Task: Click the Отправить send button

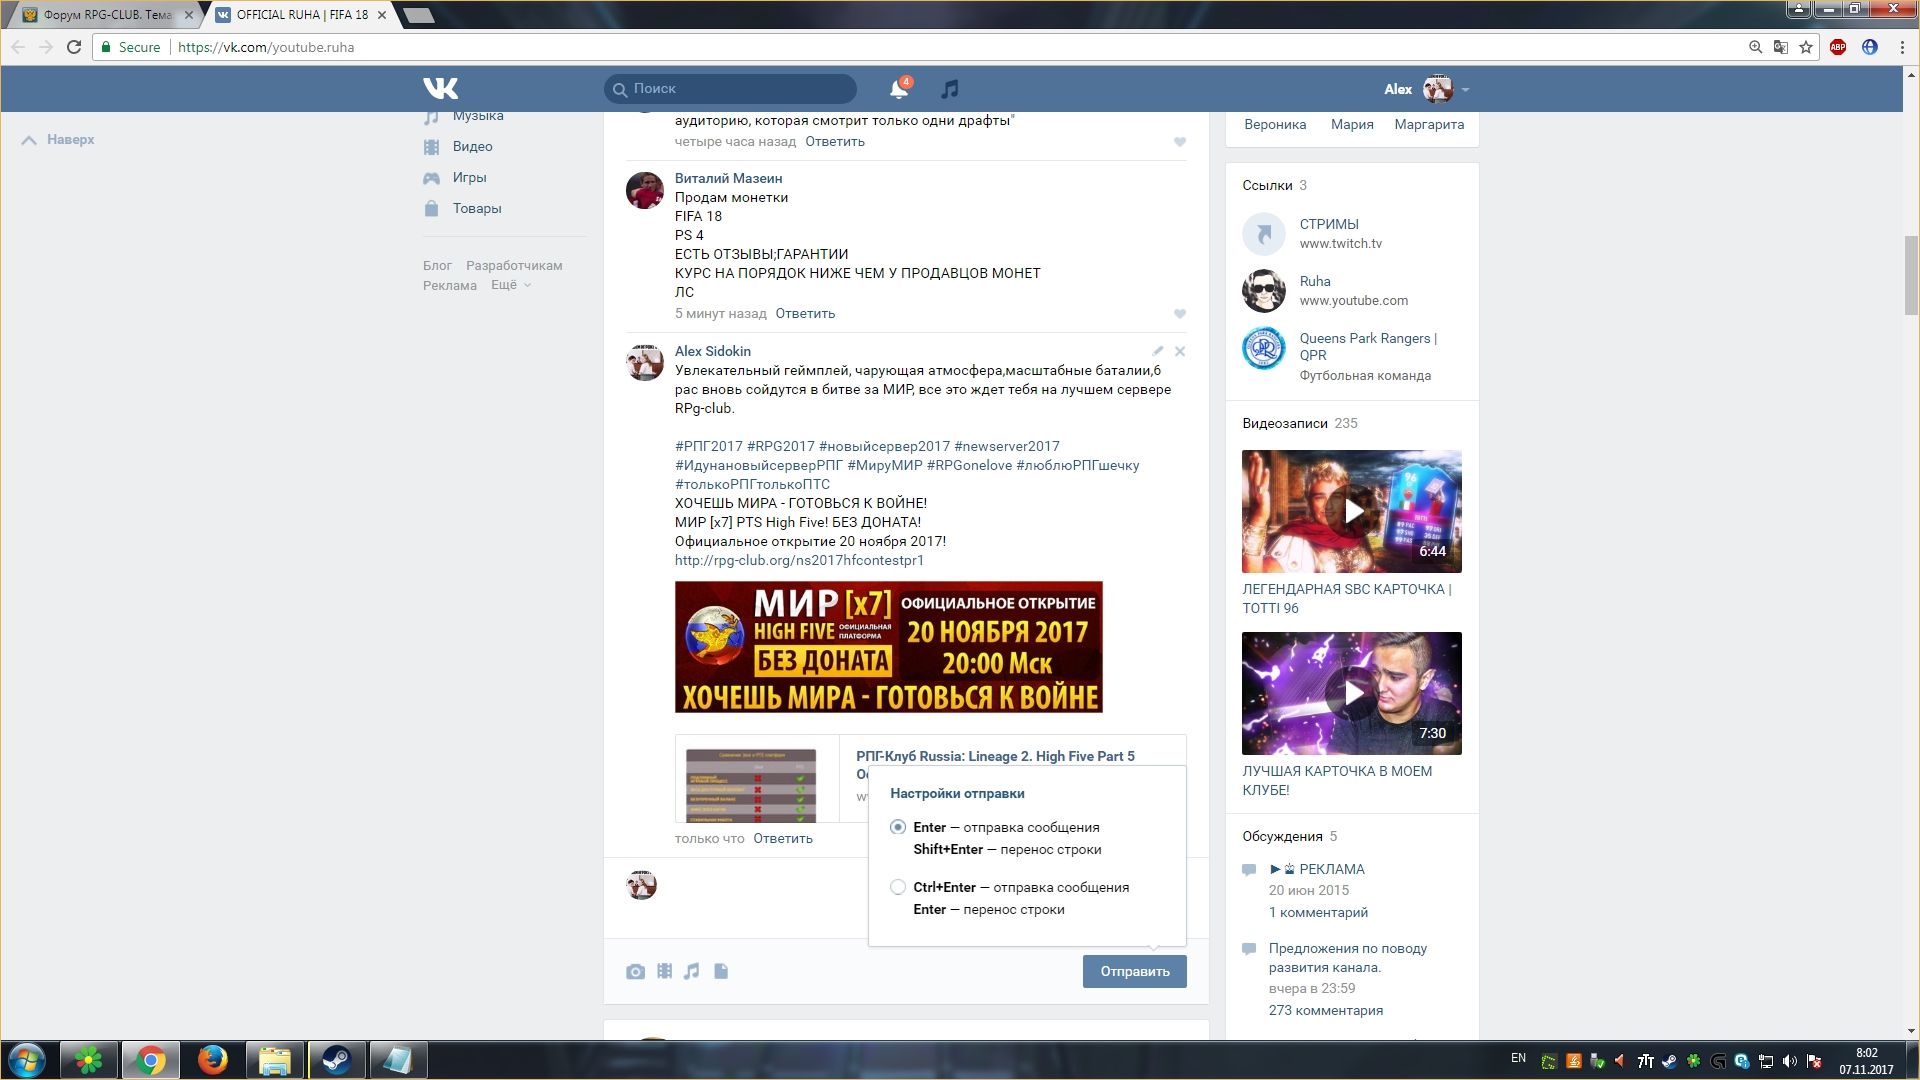Action: pyautogui.click(x=1134, y=971)
